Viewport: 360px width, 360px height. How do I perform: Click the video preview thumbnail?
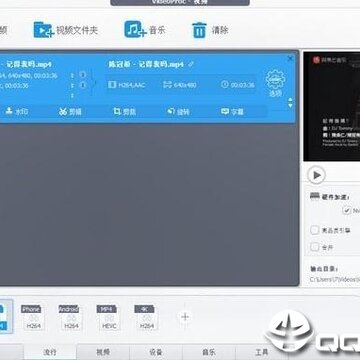tap(332, 107)
